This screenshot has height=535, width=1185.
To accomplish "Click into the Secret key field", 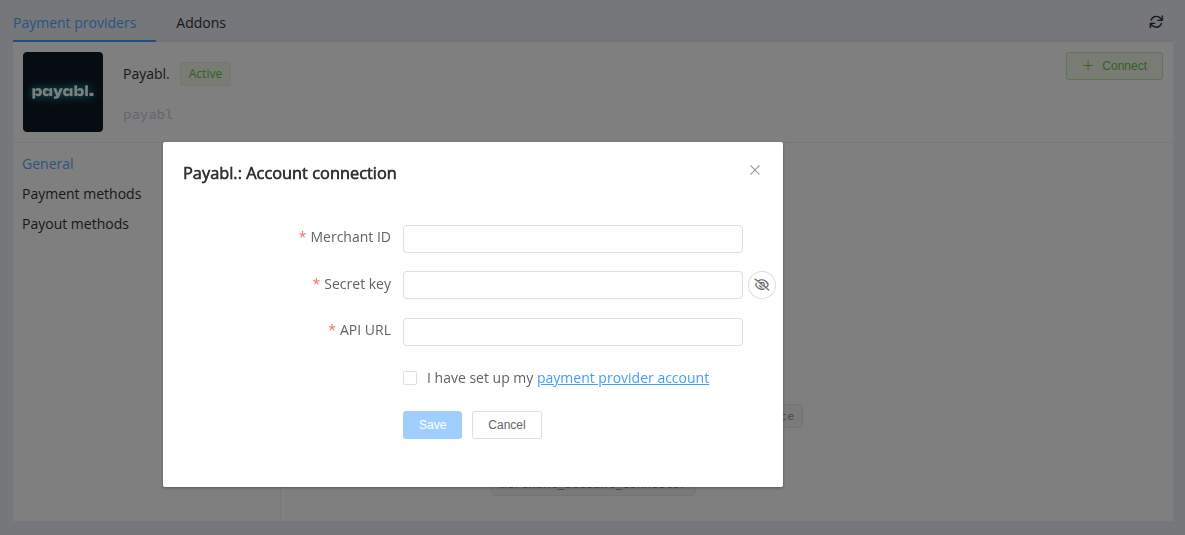I will [x=572, y=285].
